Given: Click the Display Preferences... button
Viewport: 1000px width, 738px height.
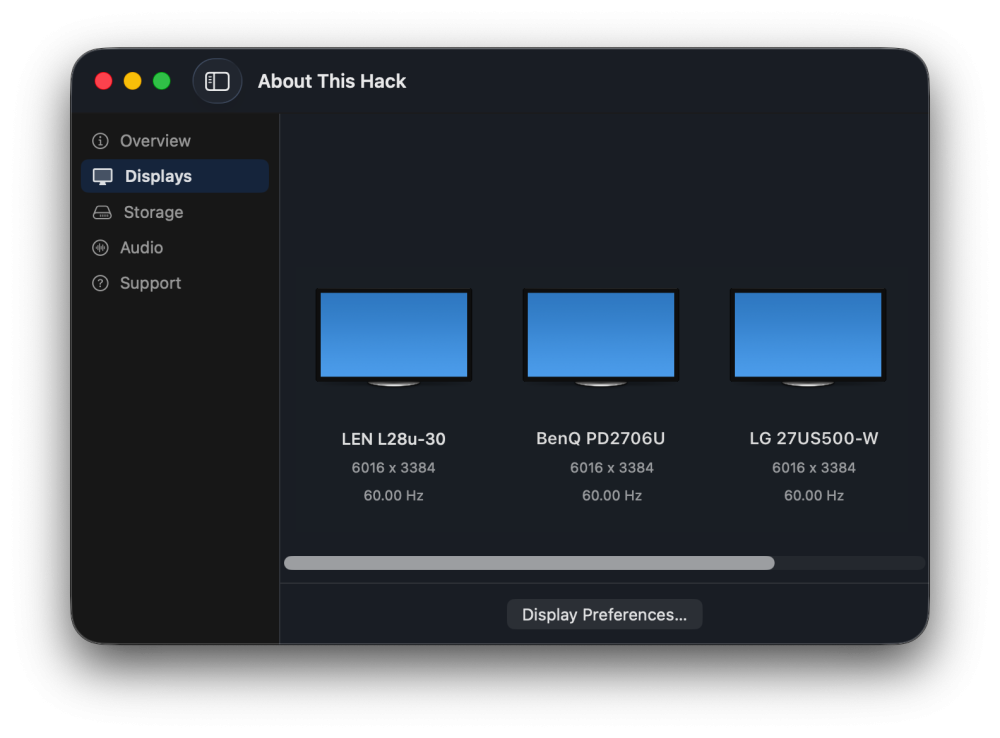Looking at the screenshot, I should 604,614.
